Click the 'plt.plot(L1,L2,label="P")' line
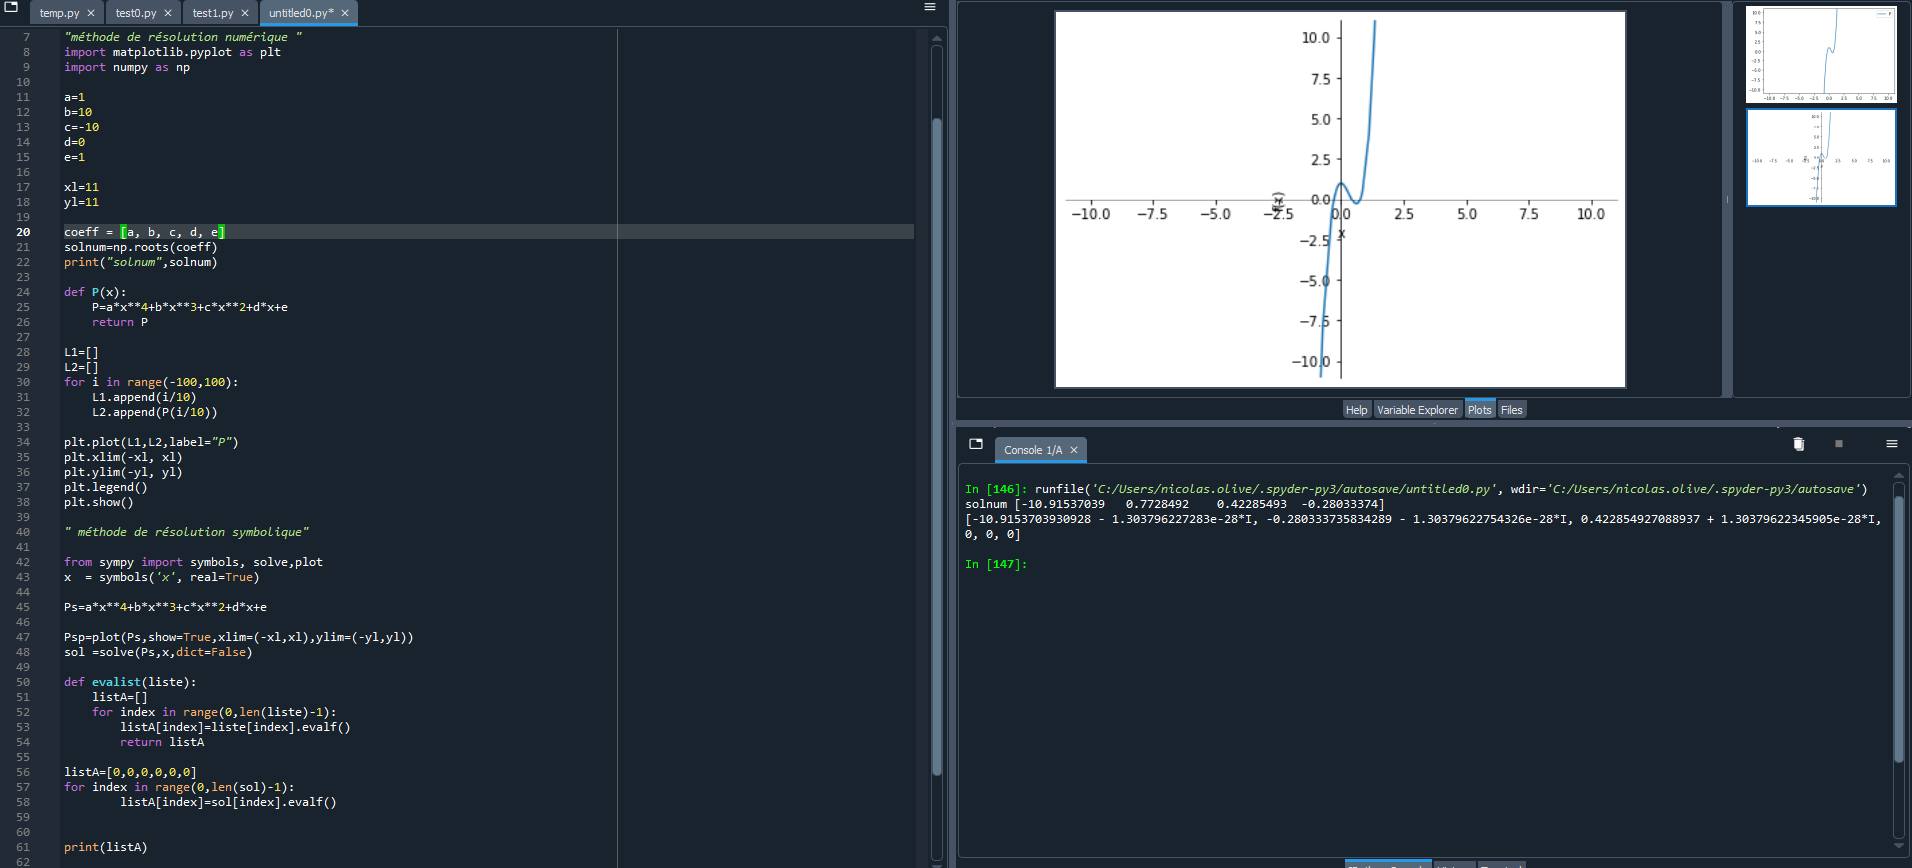This screenshot has height=868, width=1912. coord(151,442)
